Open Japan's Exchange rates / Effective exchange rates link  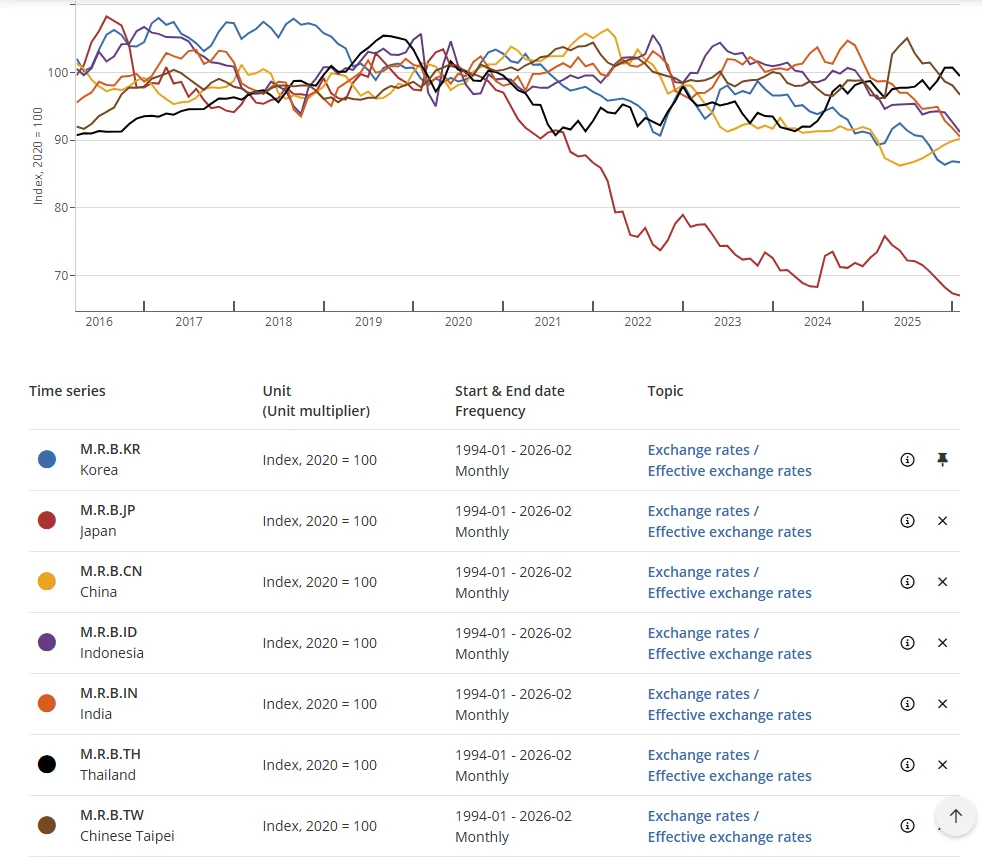pyautogui.click(x=729, y=521)
